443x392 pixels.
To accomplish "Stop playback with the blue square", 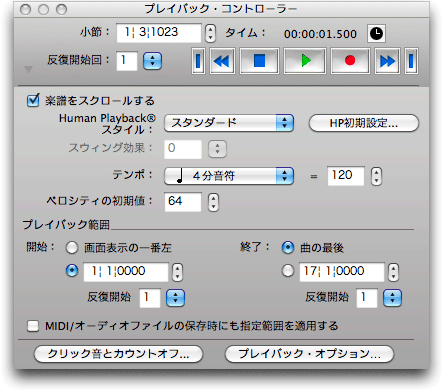I will 259,61.
